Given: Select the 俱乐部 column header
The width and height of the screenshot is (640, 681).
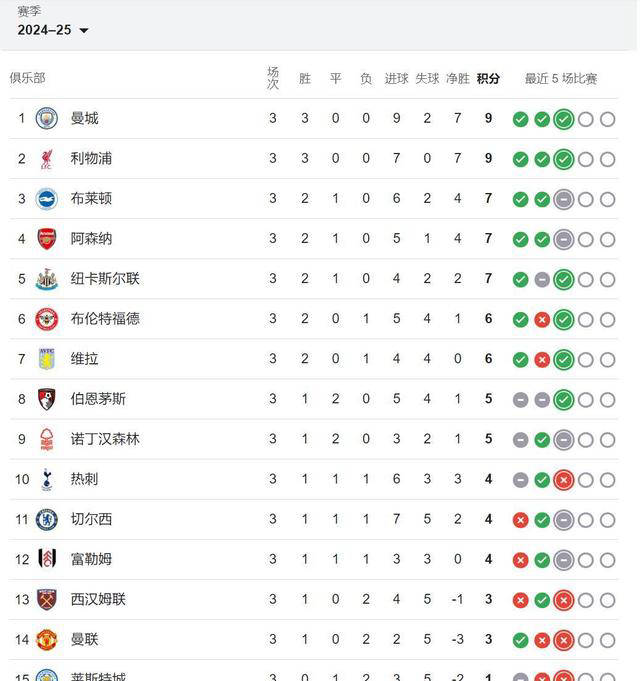Looking at the screenshot, I should (x=27, y=78).
